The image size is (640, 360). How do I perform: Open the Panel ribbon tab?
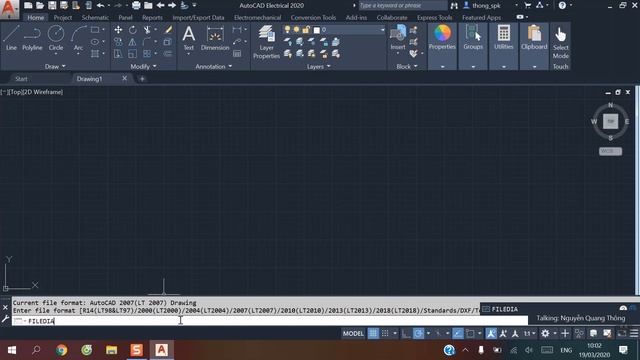point(125,18)
